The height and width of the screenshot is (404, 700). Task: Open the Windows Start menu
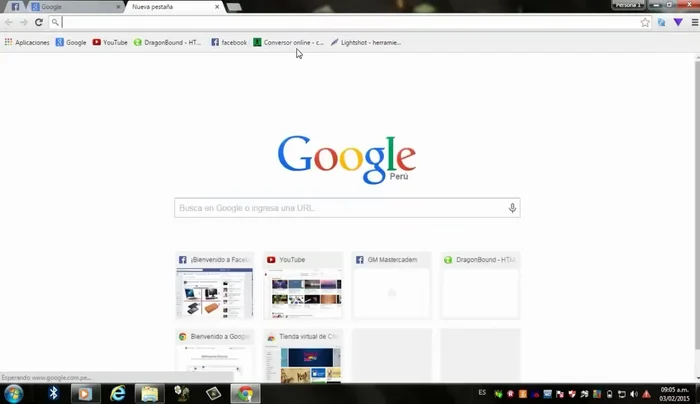click(13, 394)
